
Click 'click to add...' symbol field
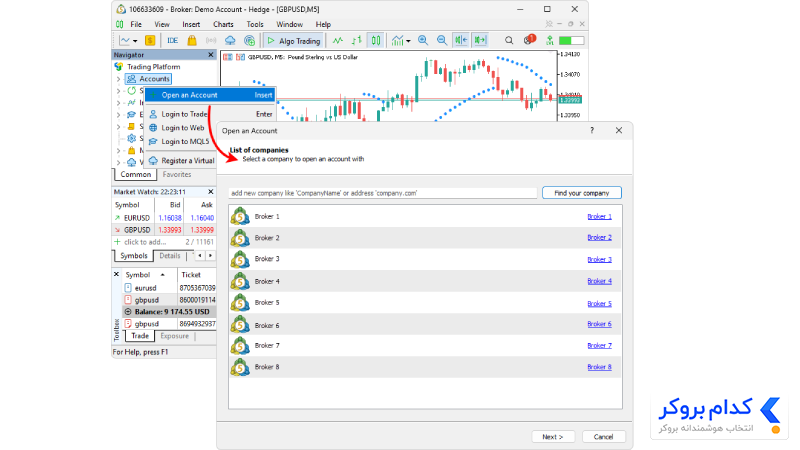pyautogui.click(x=145, y=242)
